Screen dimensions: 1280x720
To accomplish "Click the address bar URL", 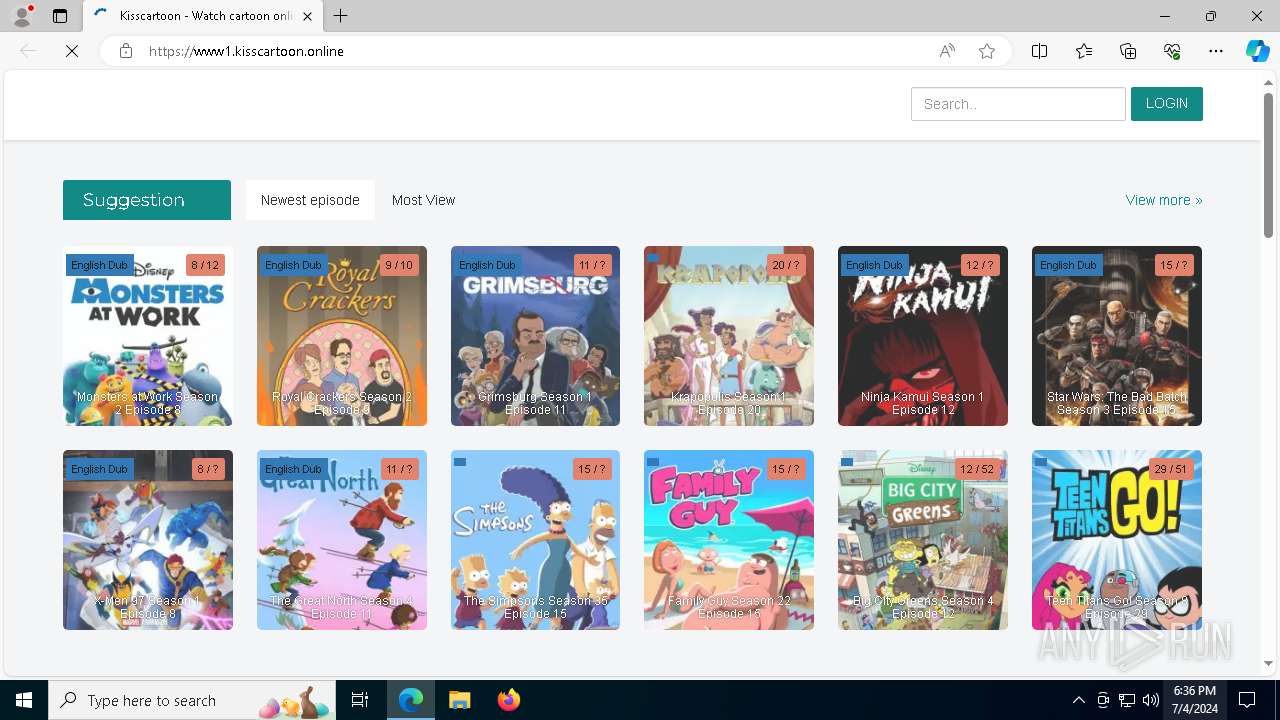I will coord(246,51).
